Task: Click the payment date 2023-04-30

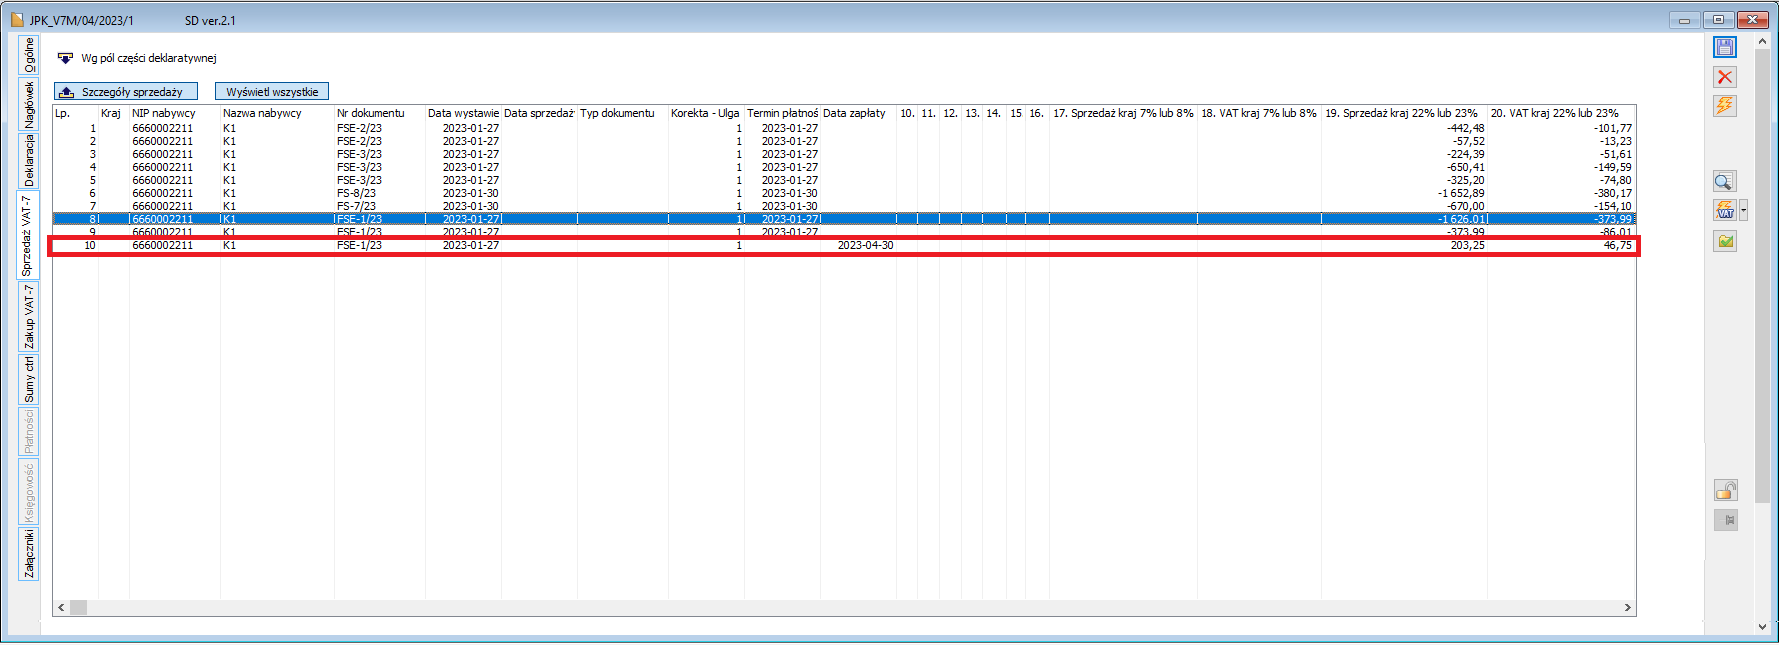Action: click(x=866, y=245)
